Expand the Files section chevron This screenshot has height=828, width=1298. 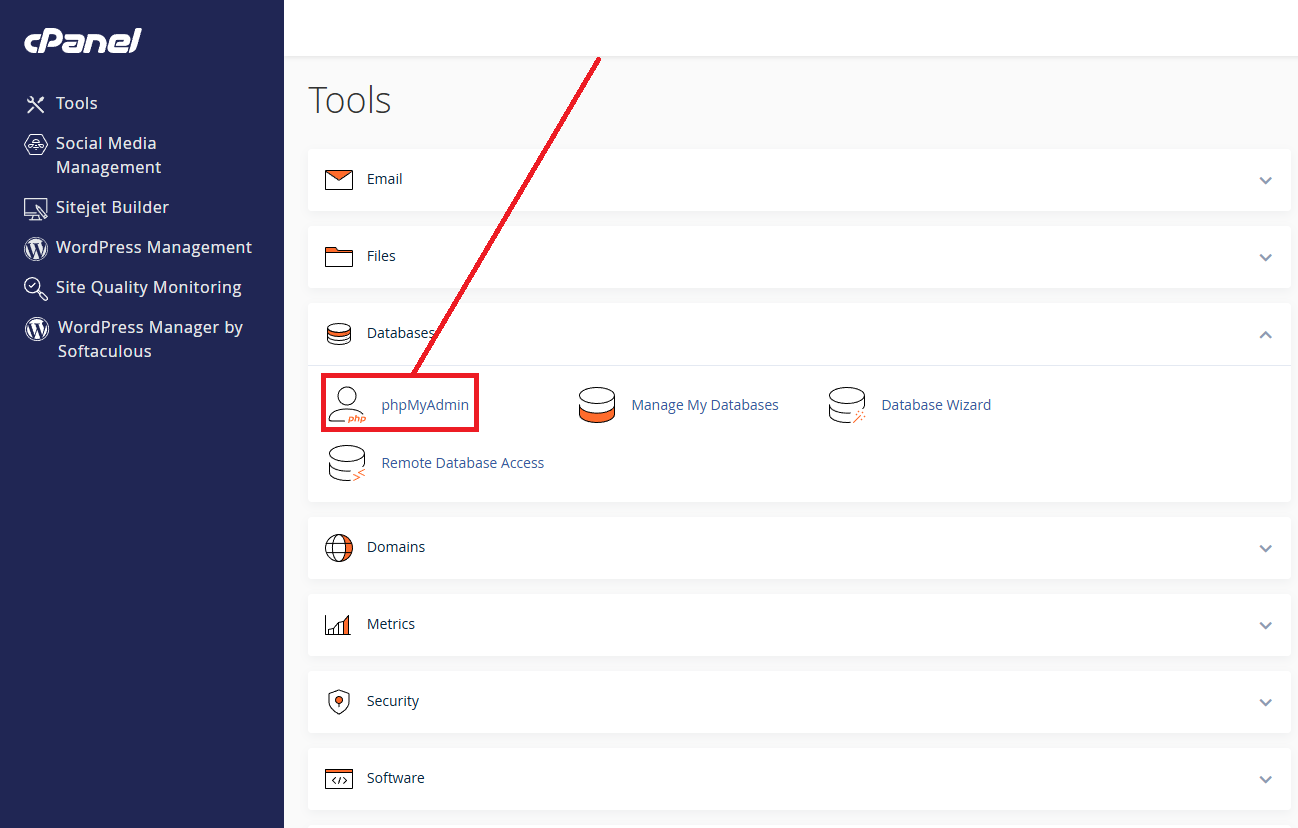coord(1266,258)
